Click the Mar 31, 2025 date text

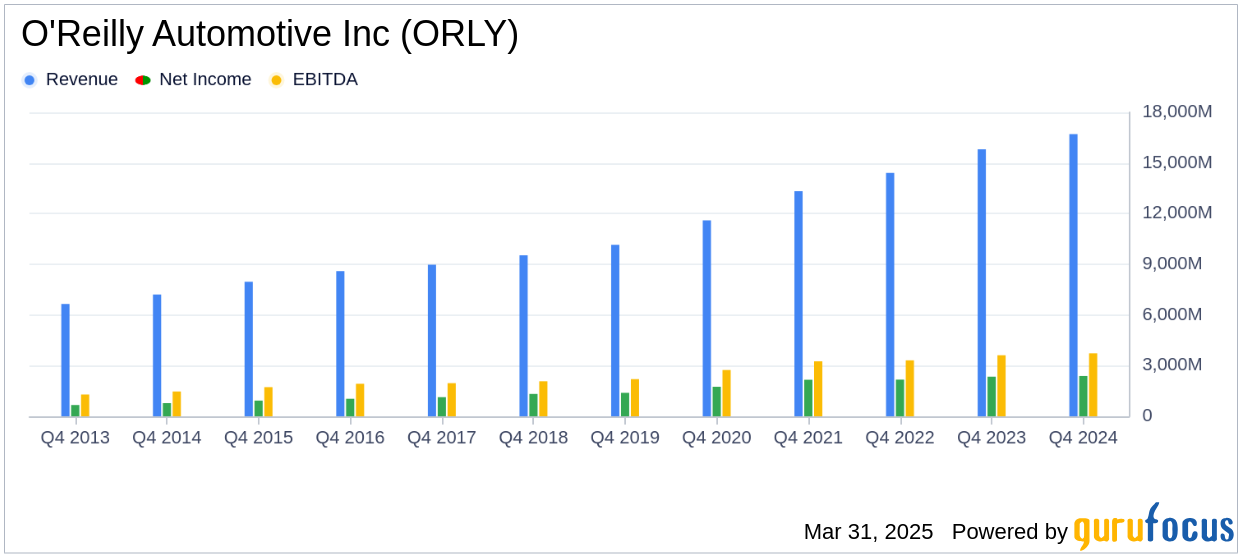[x=868, y=532]
